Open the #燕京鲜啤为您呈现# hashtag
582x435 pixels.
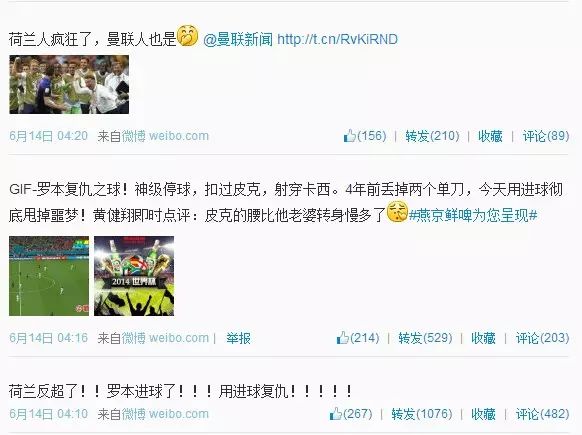[x=473, y=215]
